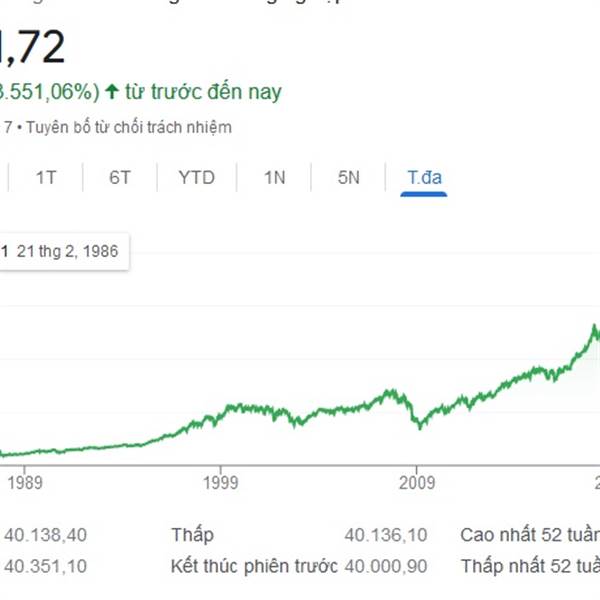The width and height of the screenshot is (600, 600).
Task: Click the Thấp value 40.136,10
Action: [386, 535]
